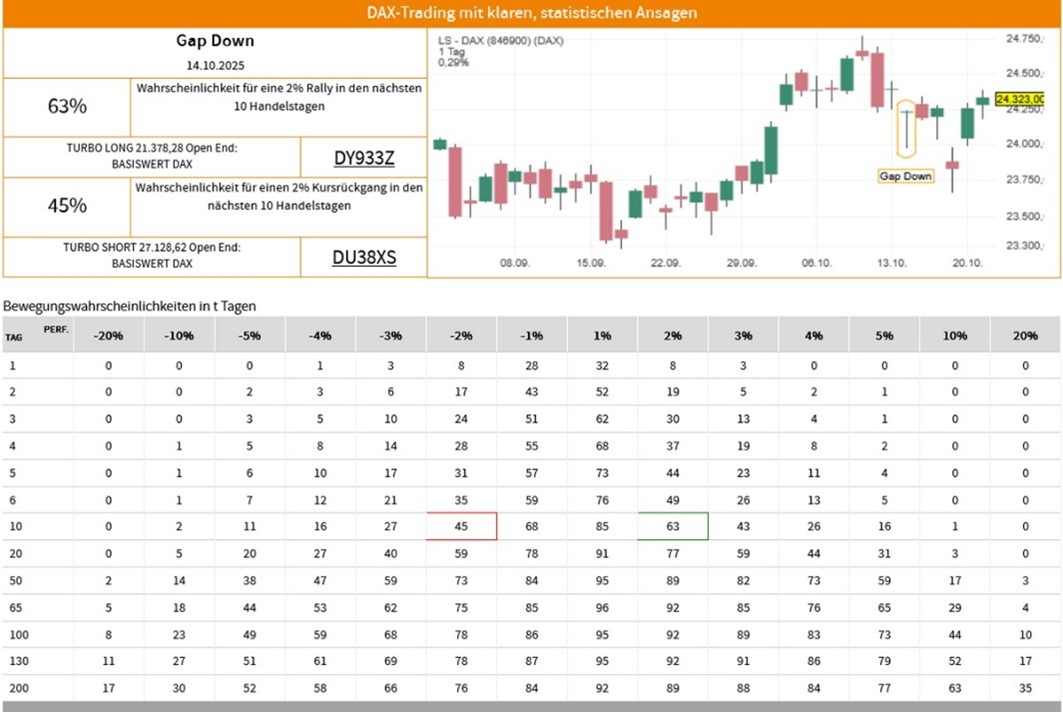
Task: Click the yellow 24.323,00 current price tag
Action: (x=1020, y=99)
